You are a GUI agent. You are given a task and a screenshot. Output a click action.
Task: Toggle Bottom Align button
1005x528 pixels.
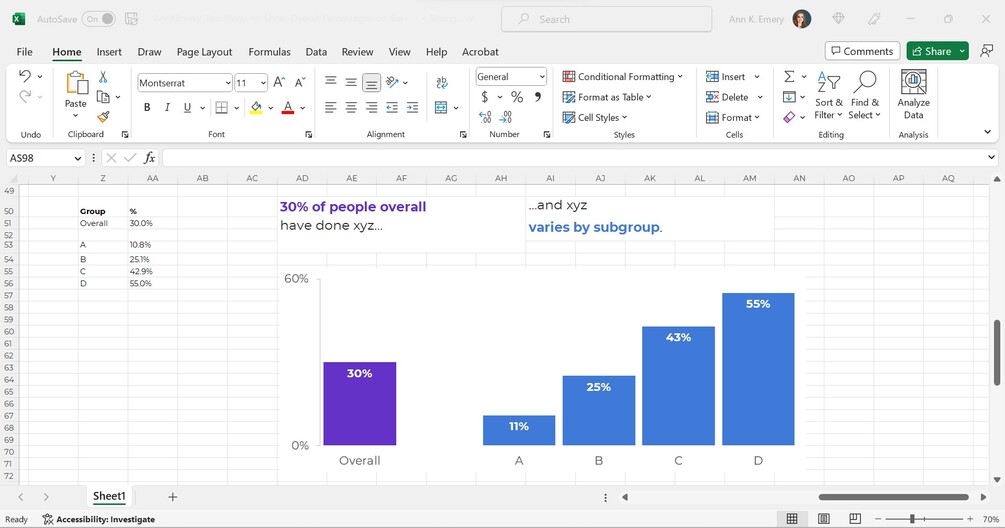(x=372, y=82)
